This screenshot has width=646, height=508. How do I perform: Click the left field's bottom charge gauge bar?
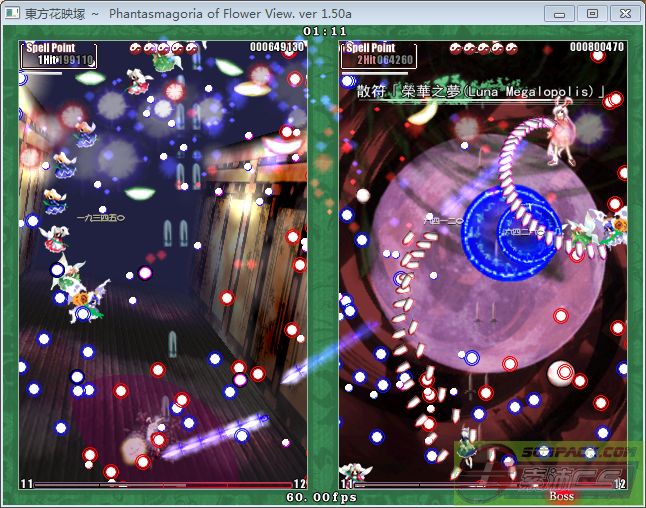click(x=163, y=485)
